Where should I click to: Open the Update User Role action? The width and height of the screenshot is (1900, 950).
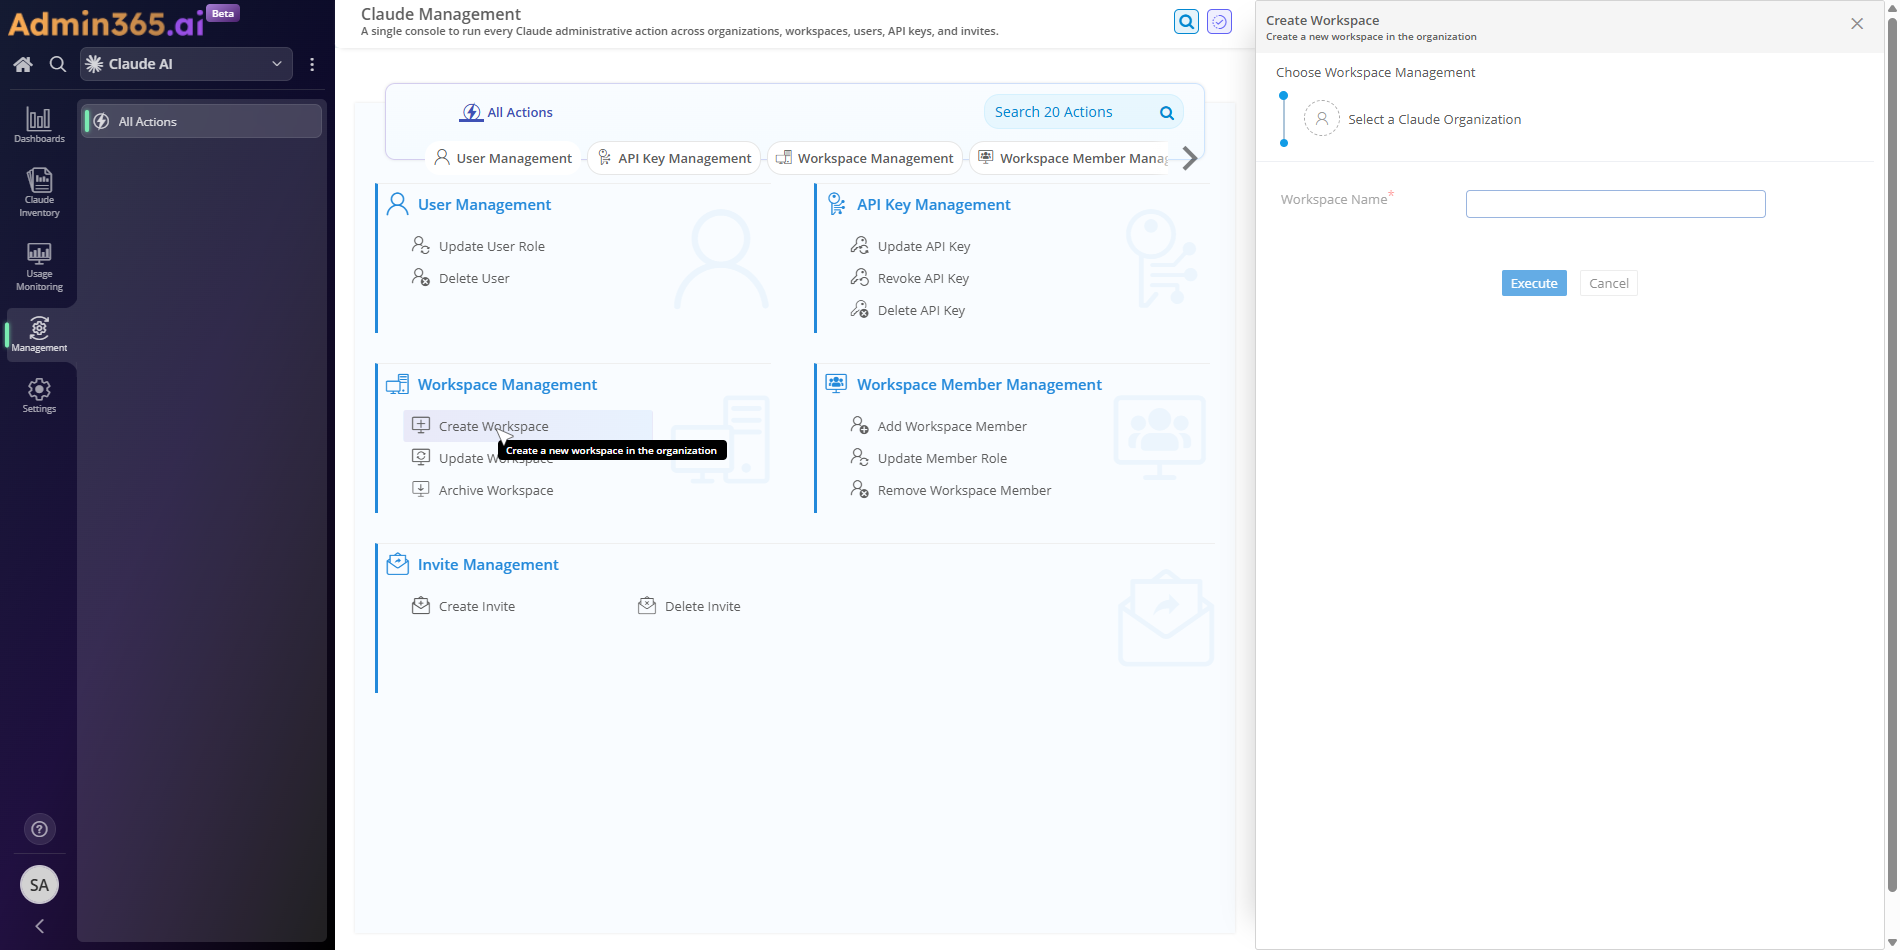coord(479,246)
